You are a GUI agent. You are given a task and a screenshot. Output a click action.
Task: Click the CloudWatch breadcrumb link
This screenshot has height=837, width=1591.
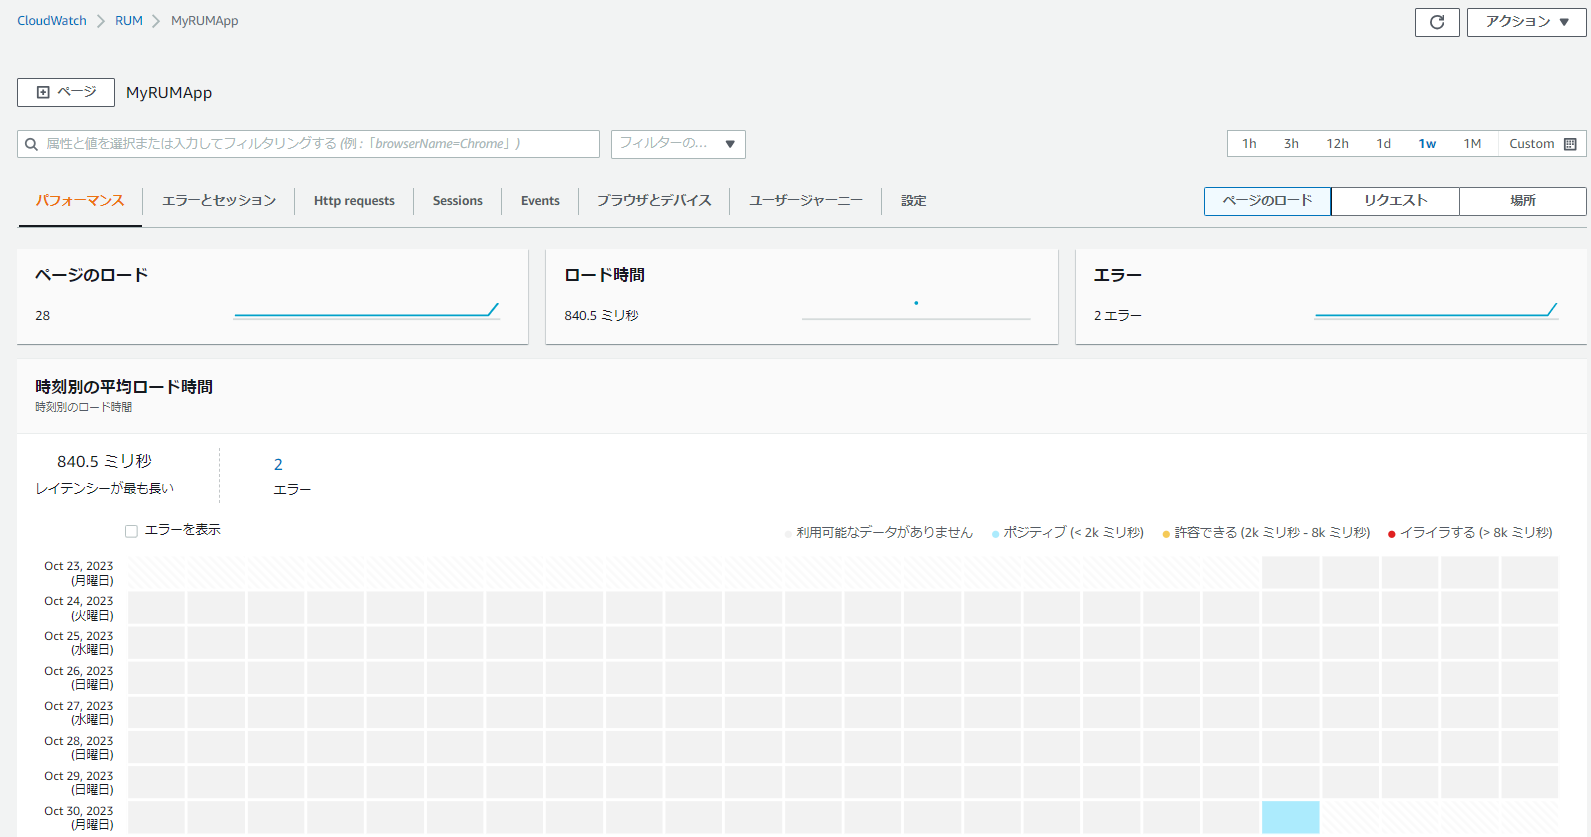point(52,21)
